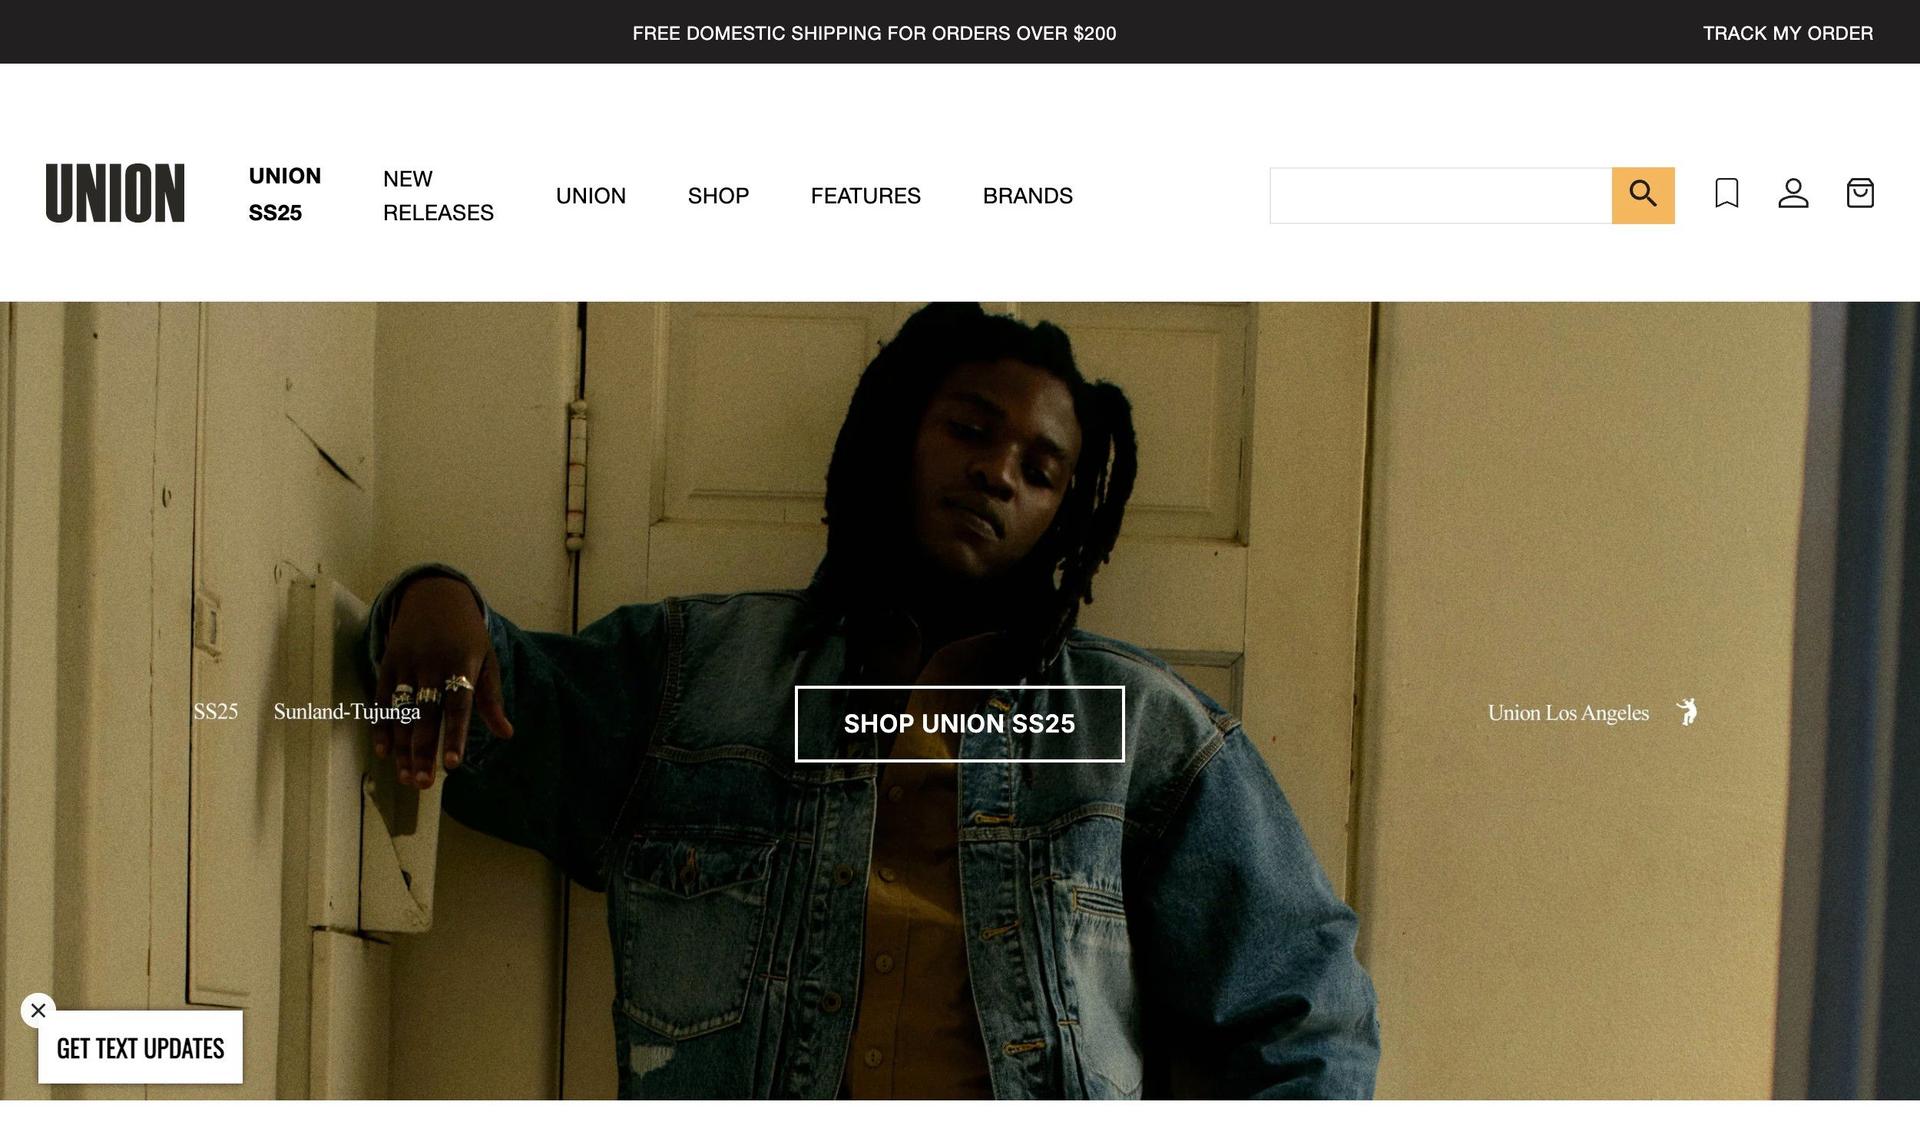Open the TRACK MY ORDER link

(1788, 33)
